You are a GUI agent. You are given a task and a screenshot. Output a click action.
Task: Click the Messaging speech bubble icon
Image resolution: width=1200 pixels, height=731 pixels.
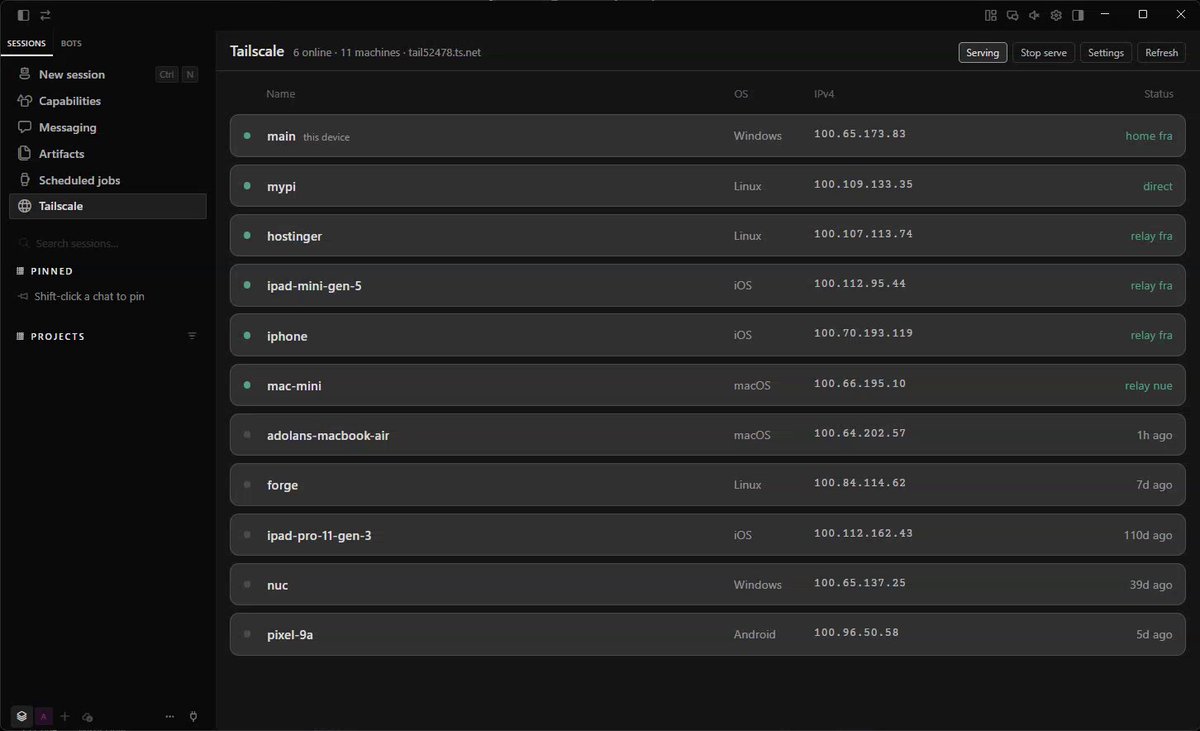[x=25, y=127]
